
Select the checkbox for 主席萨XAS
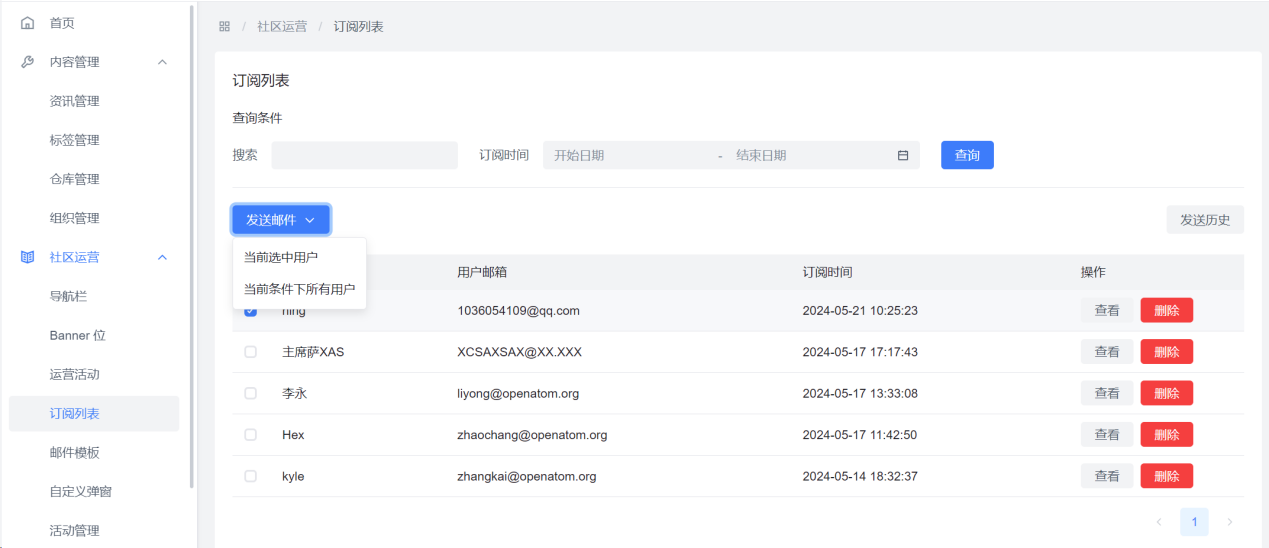250,352
